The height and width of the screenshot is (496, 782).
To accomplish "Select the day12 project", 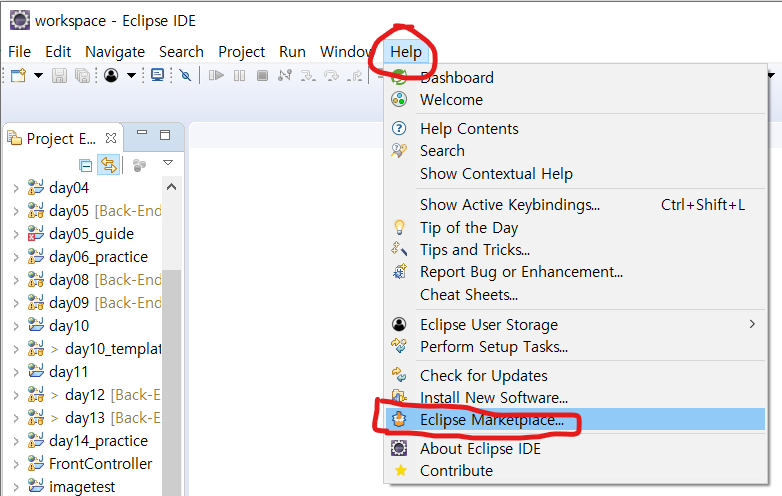I will click(94, 395).
